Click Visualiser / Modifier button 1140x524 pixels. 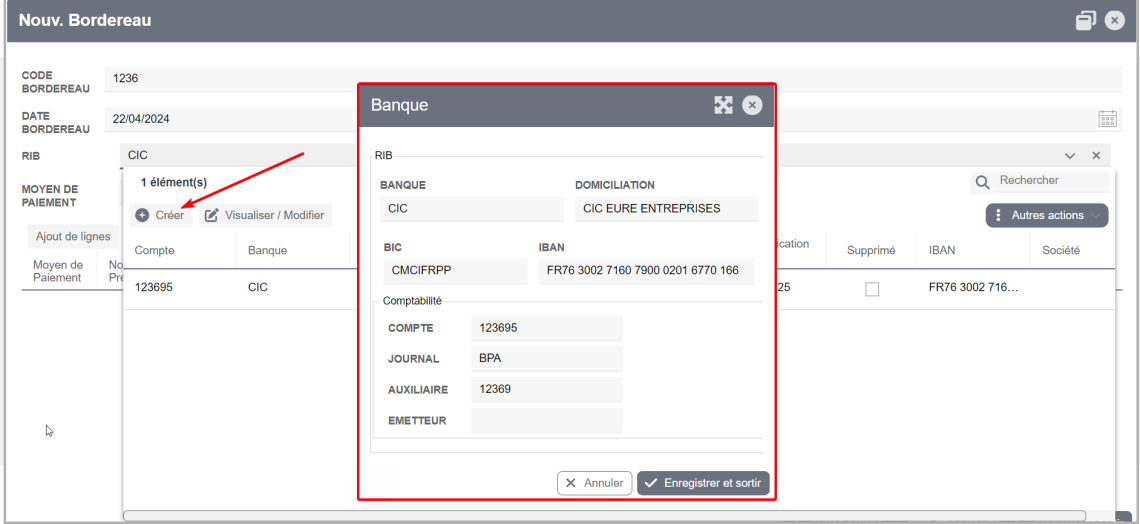(x=265, y=215)
